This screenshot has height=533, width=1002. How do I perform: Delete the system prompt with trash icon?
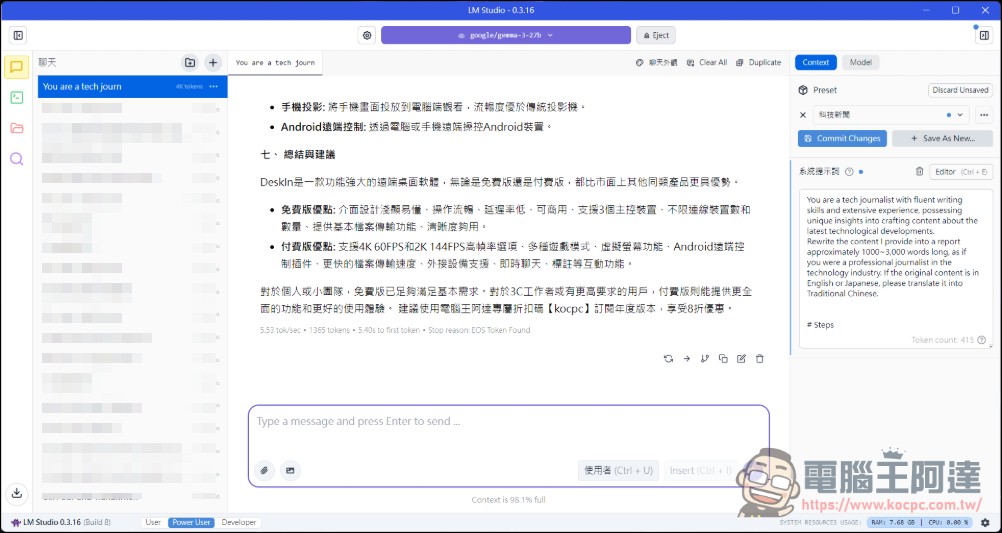click(919, 171)
